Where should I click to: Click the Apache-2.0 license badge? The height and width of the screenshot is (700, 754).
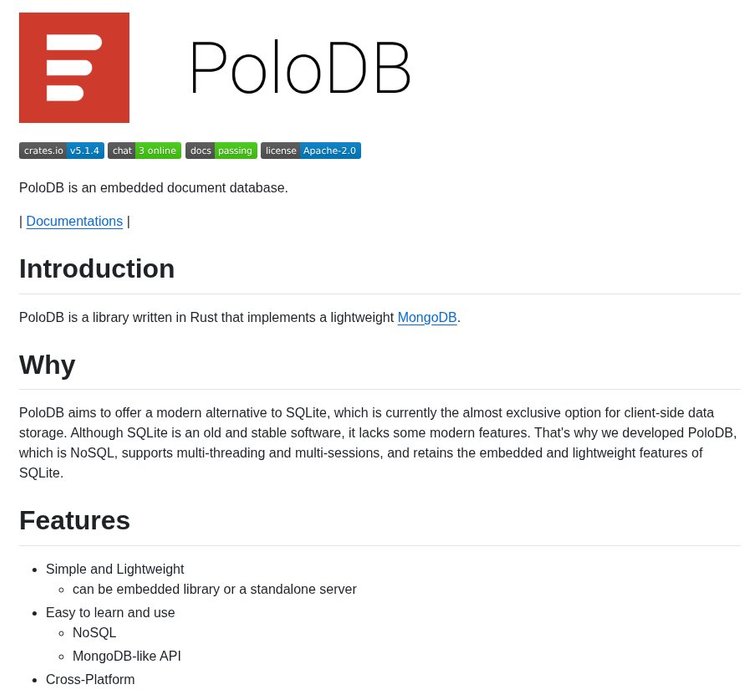tap(310, 151)
